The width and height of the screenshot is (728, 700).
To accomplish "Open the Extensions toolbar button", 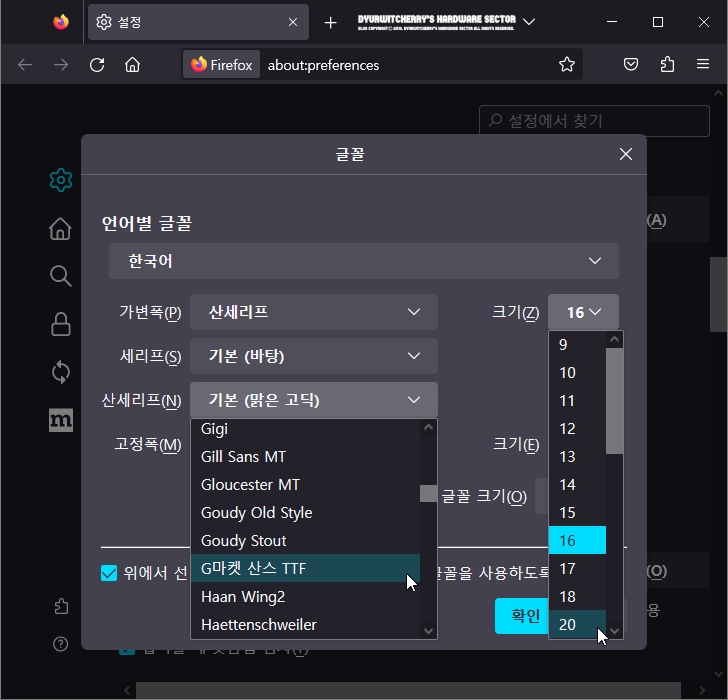I will pyautogui.click(x=667, y=65).
